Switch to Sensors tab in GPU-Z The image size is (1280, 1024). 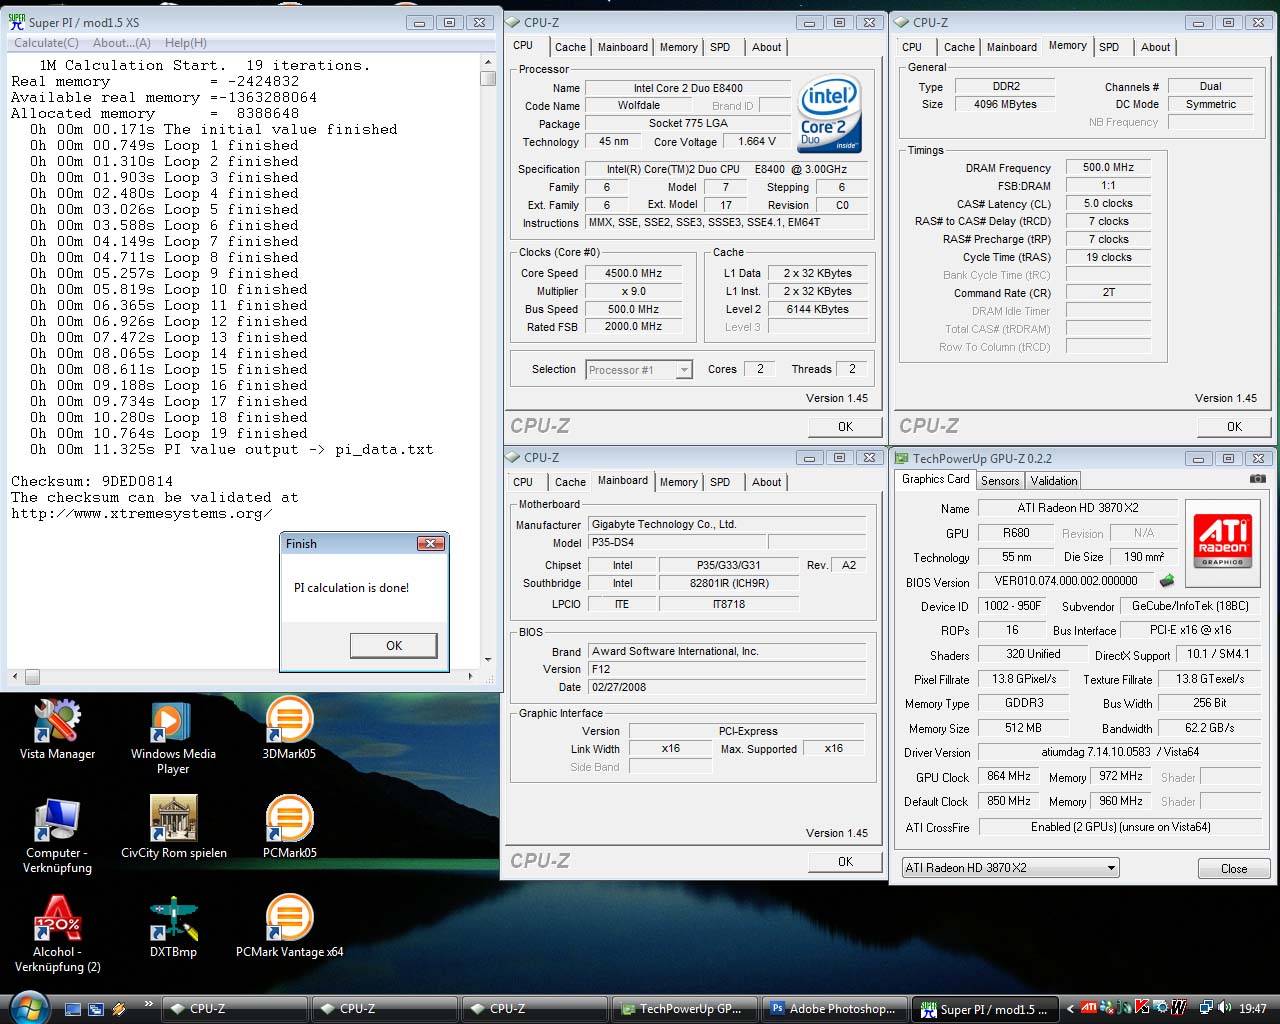click(x=1000, y=481)
